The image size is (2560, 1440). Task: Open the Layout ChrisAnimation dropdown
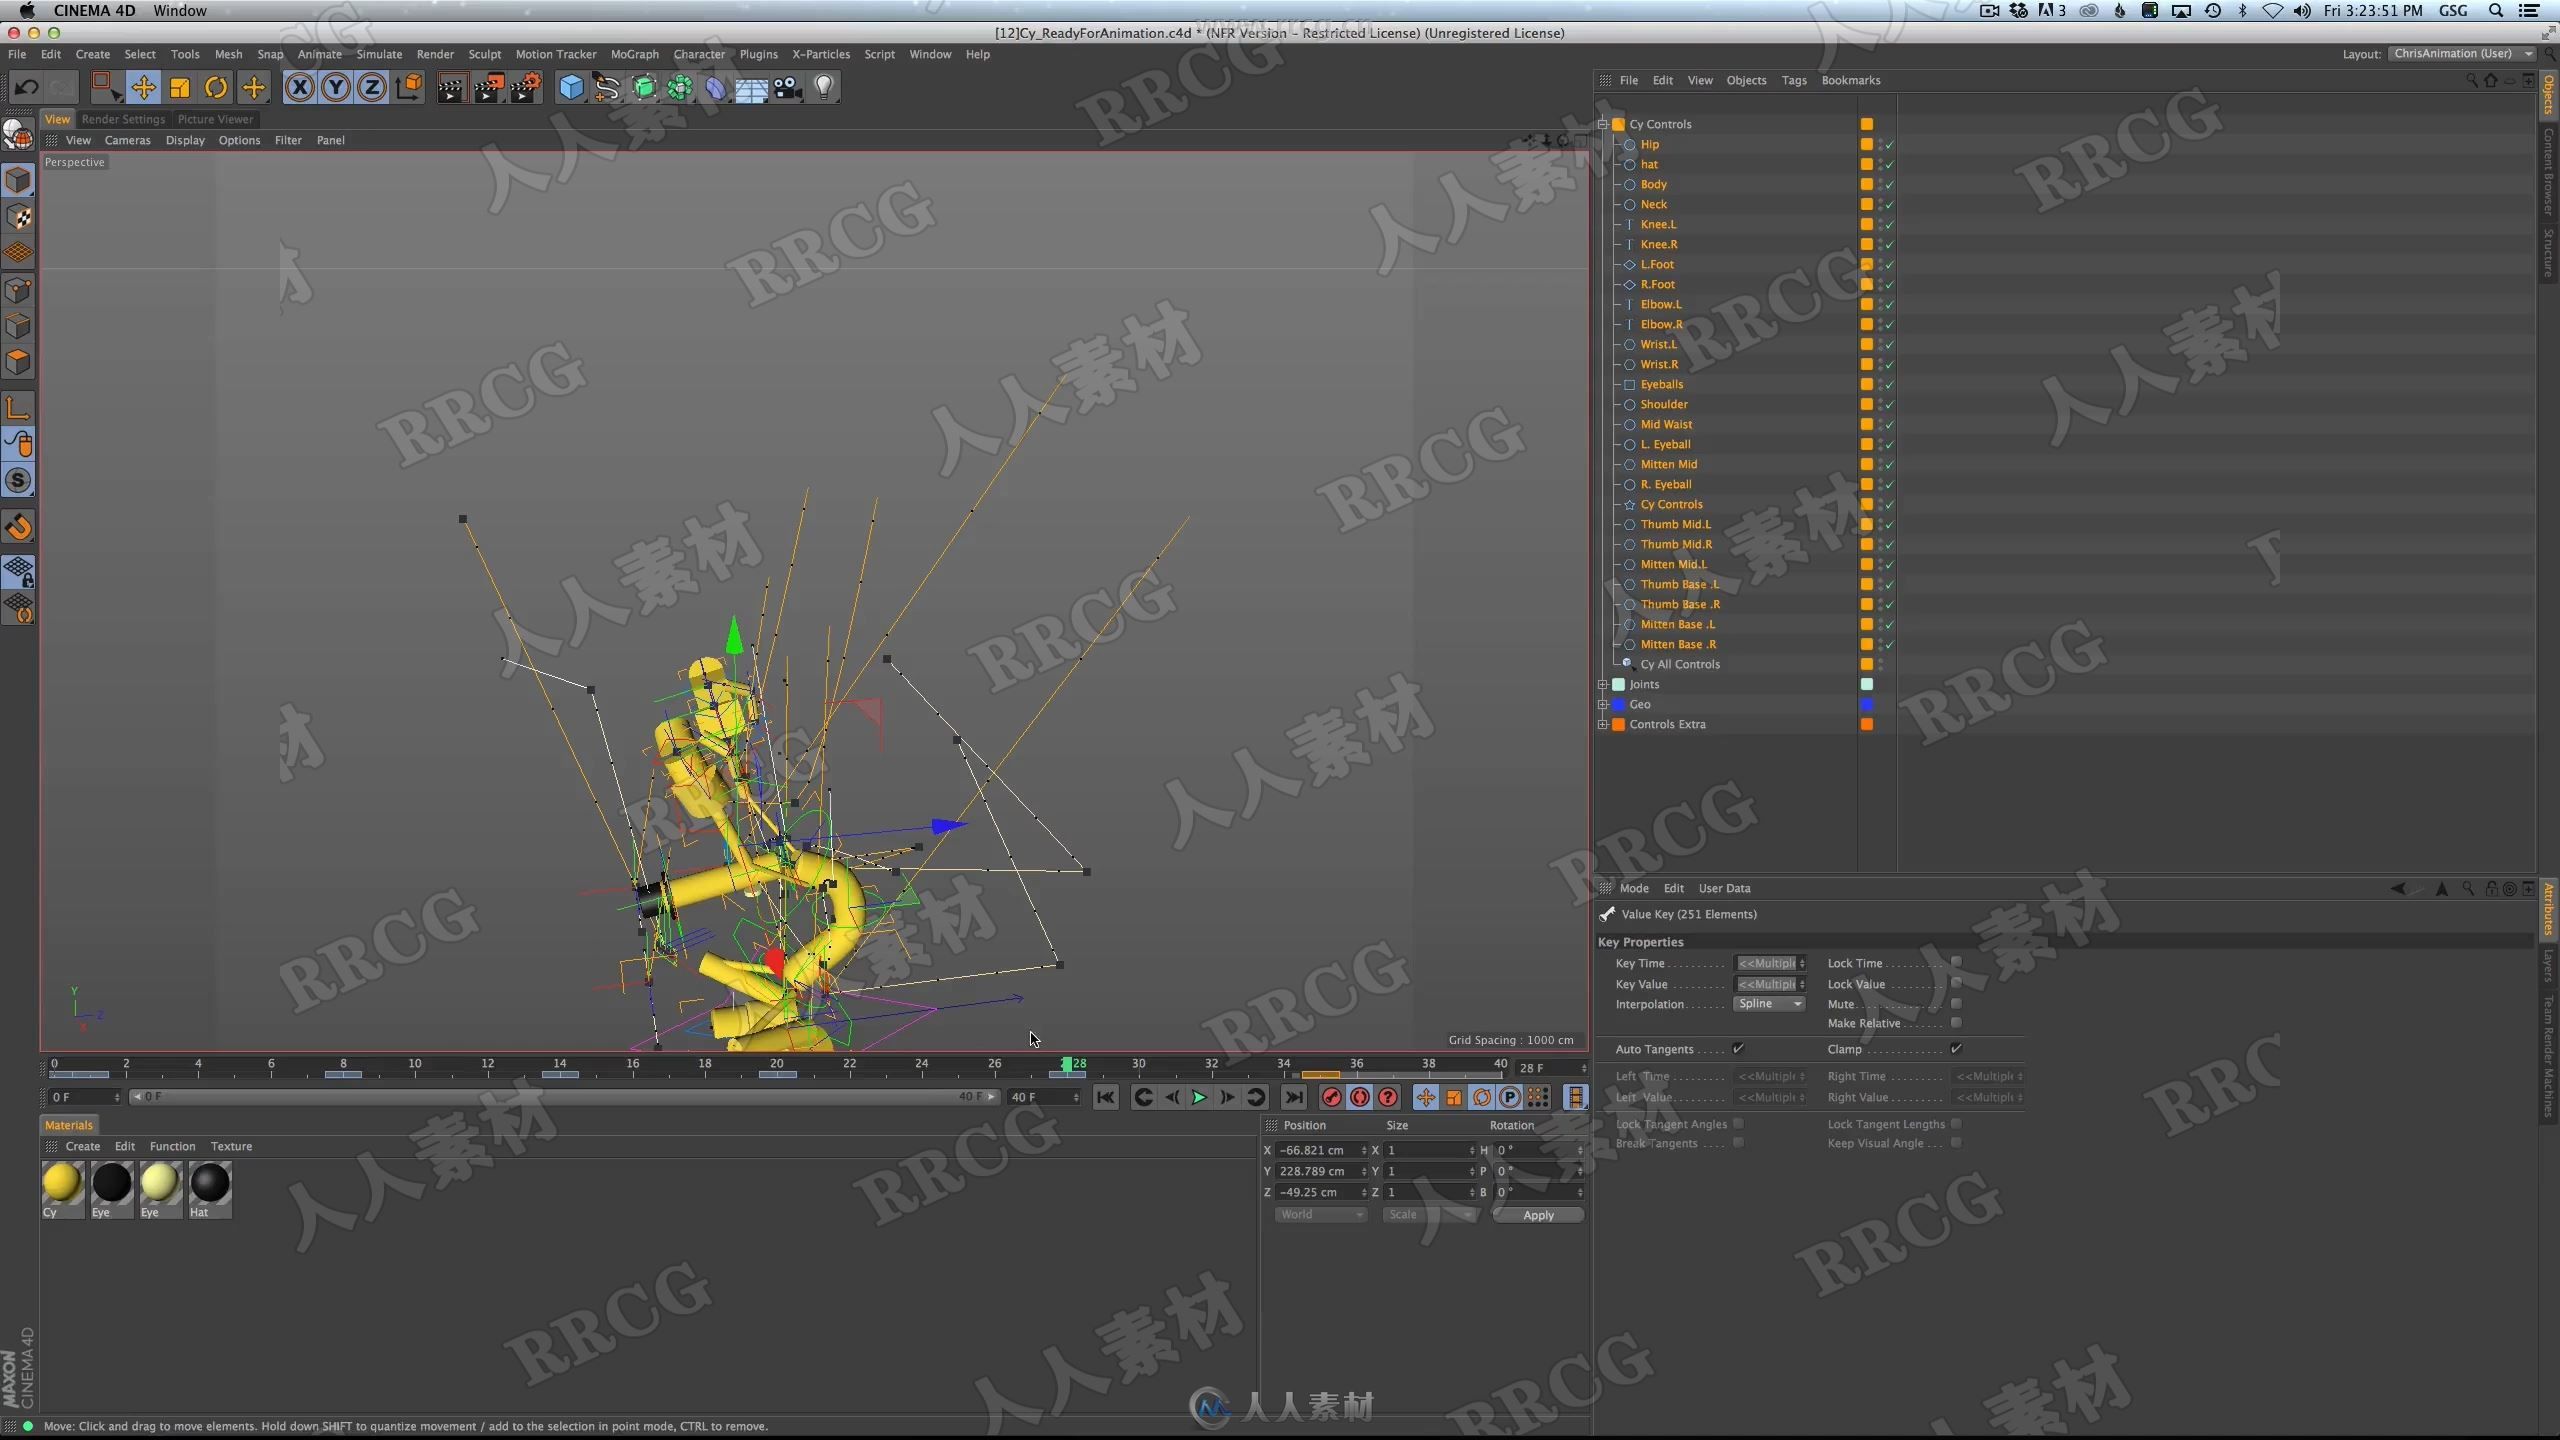point(2463,54)
